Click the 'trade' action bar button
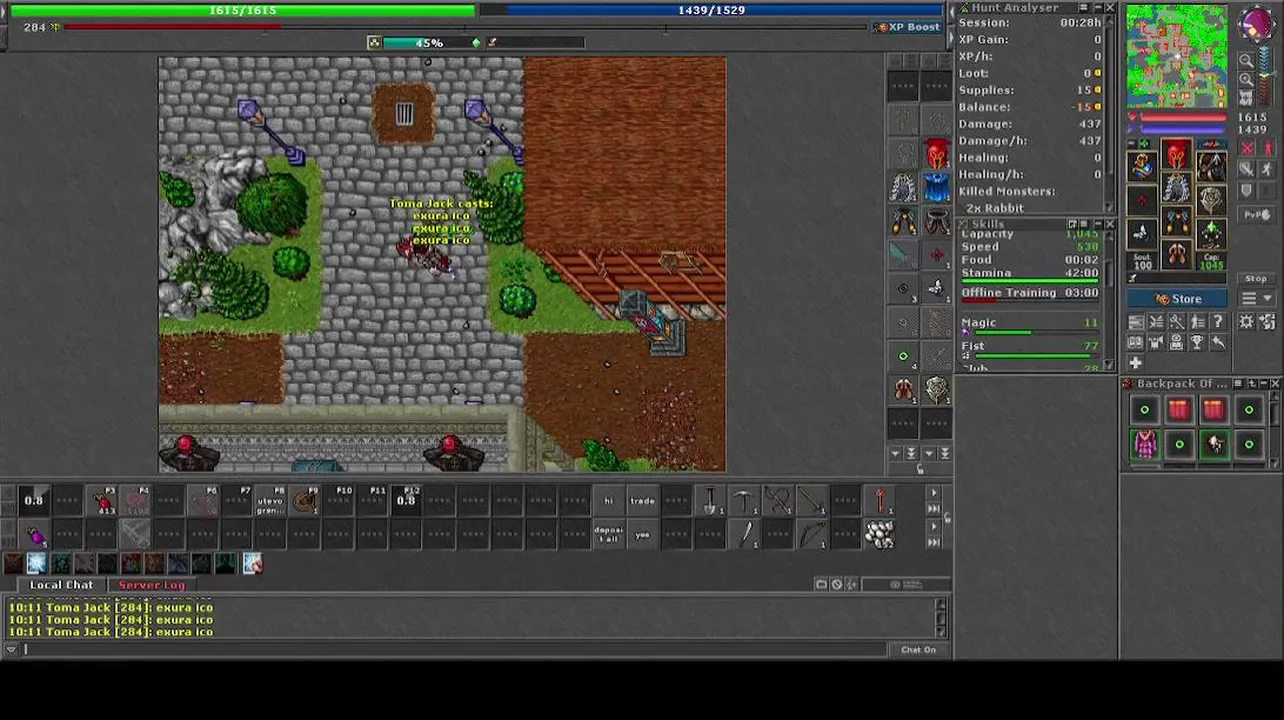Viewport: 1284px width, 720px height. 642,501
